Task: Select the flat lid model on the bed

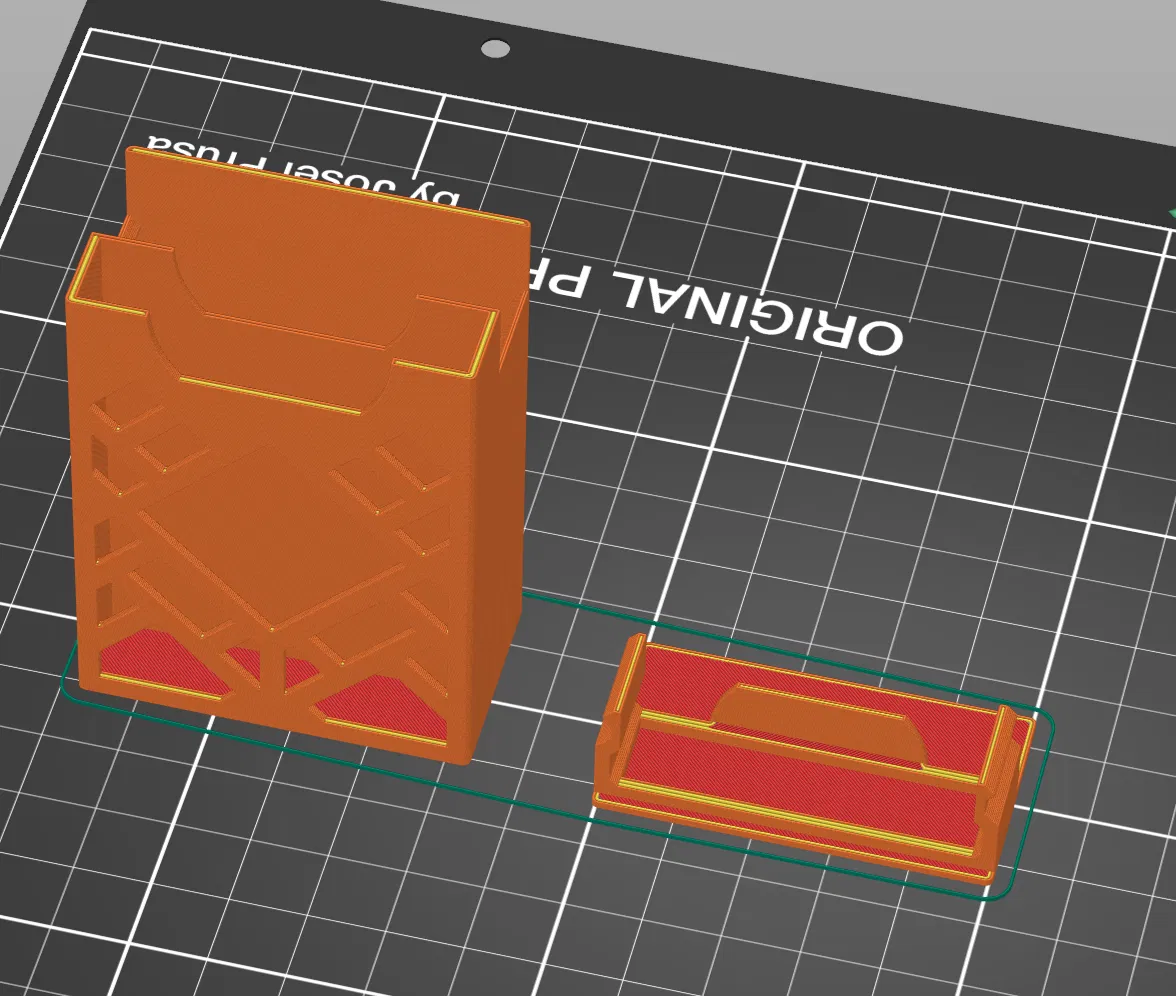Action: (814, 760)
